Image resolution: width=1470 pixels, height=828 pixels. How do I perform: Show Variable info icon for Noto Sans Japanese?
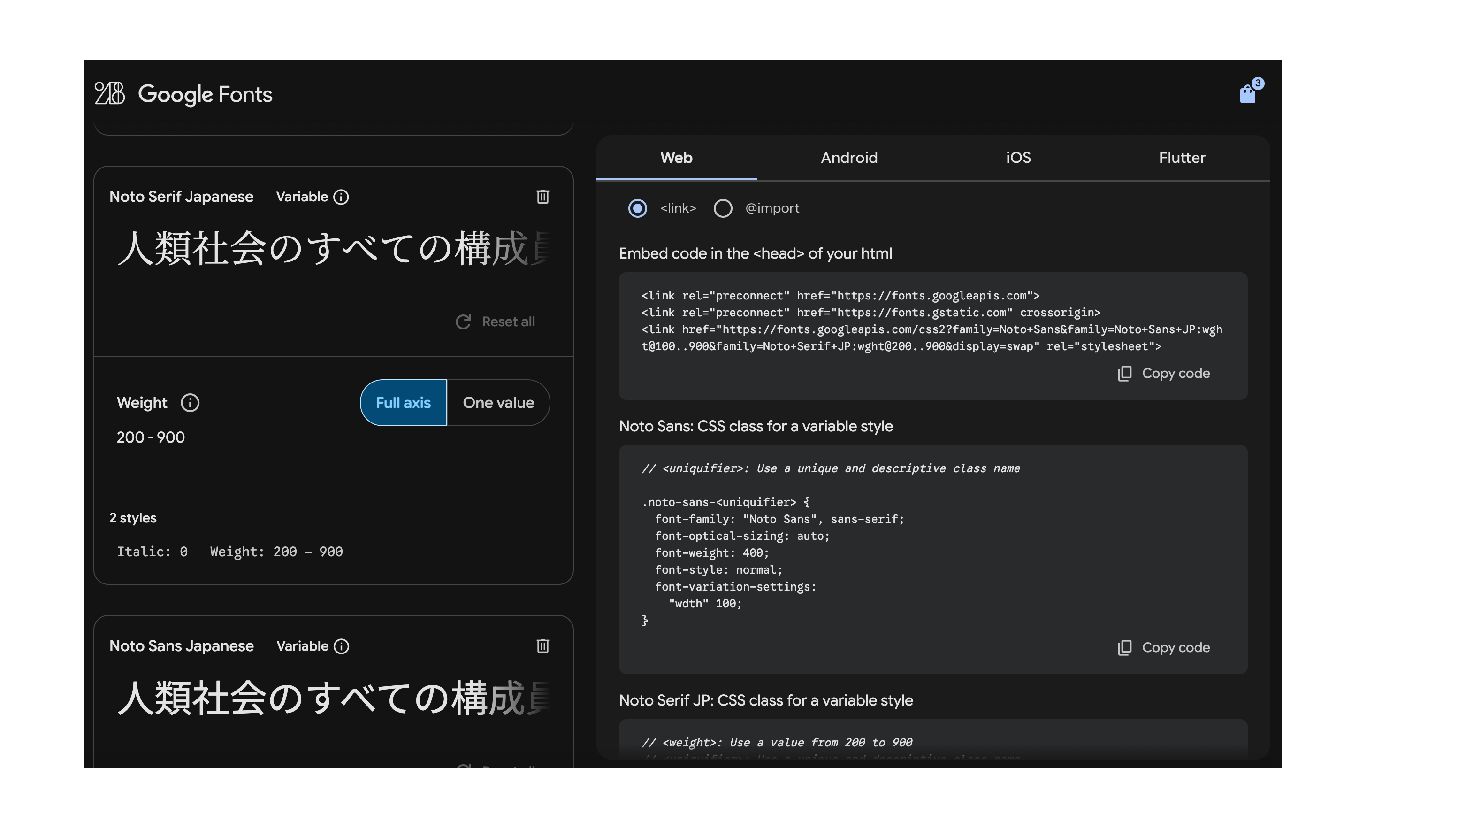341,646
